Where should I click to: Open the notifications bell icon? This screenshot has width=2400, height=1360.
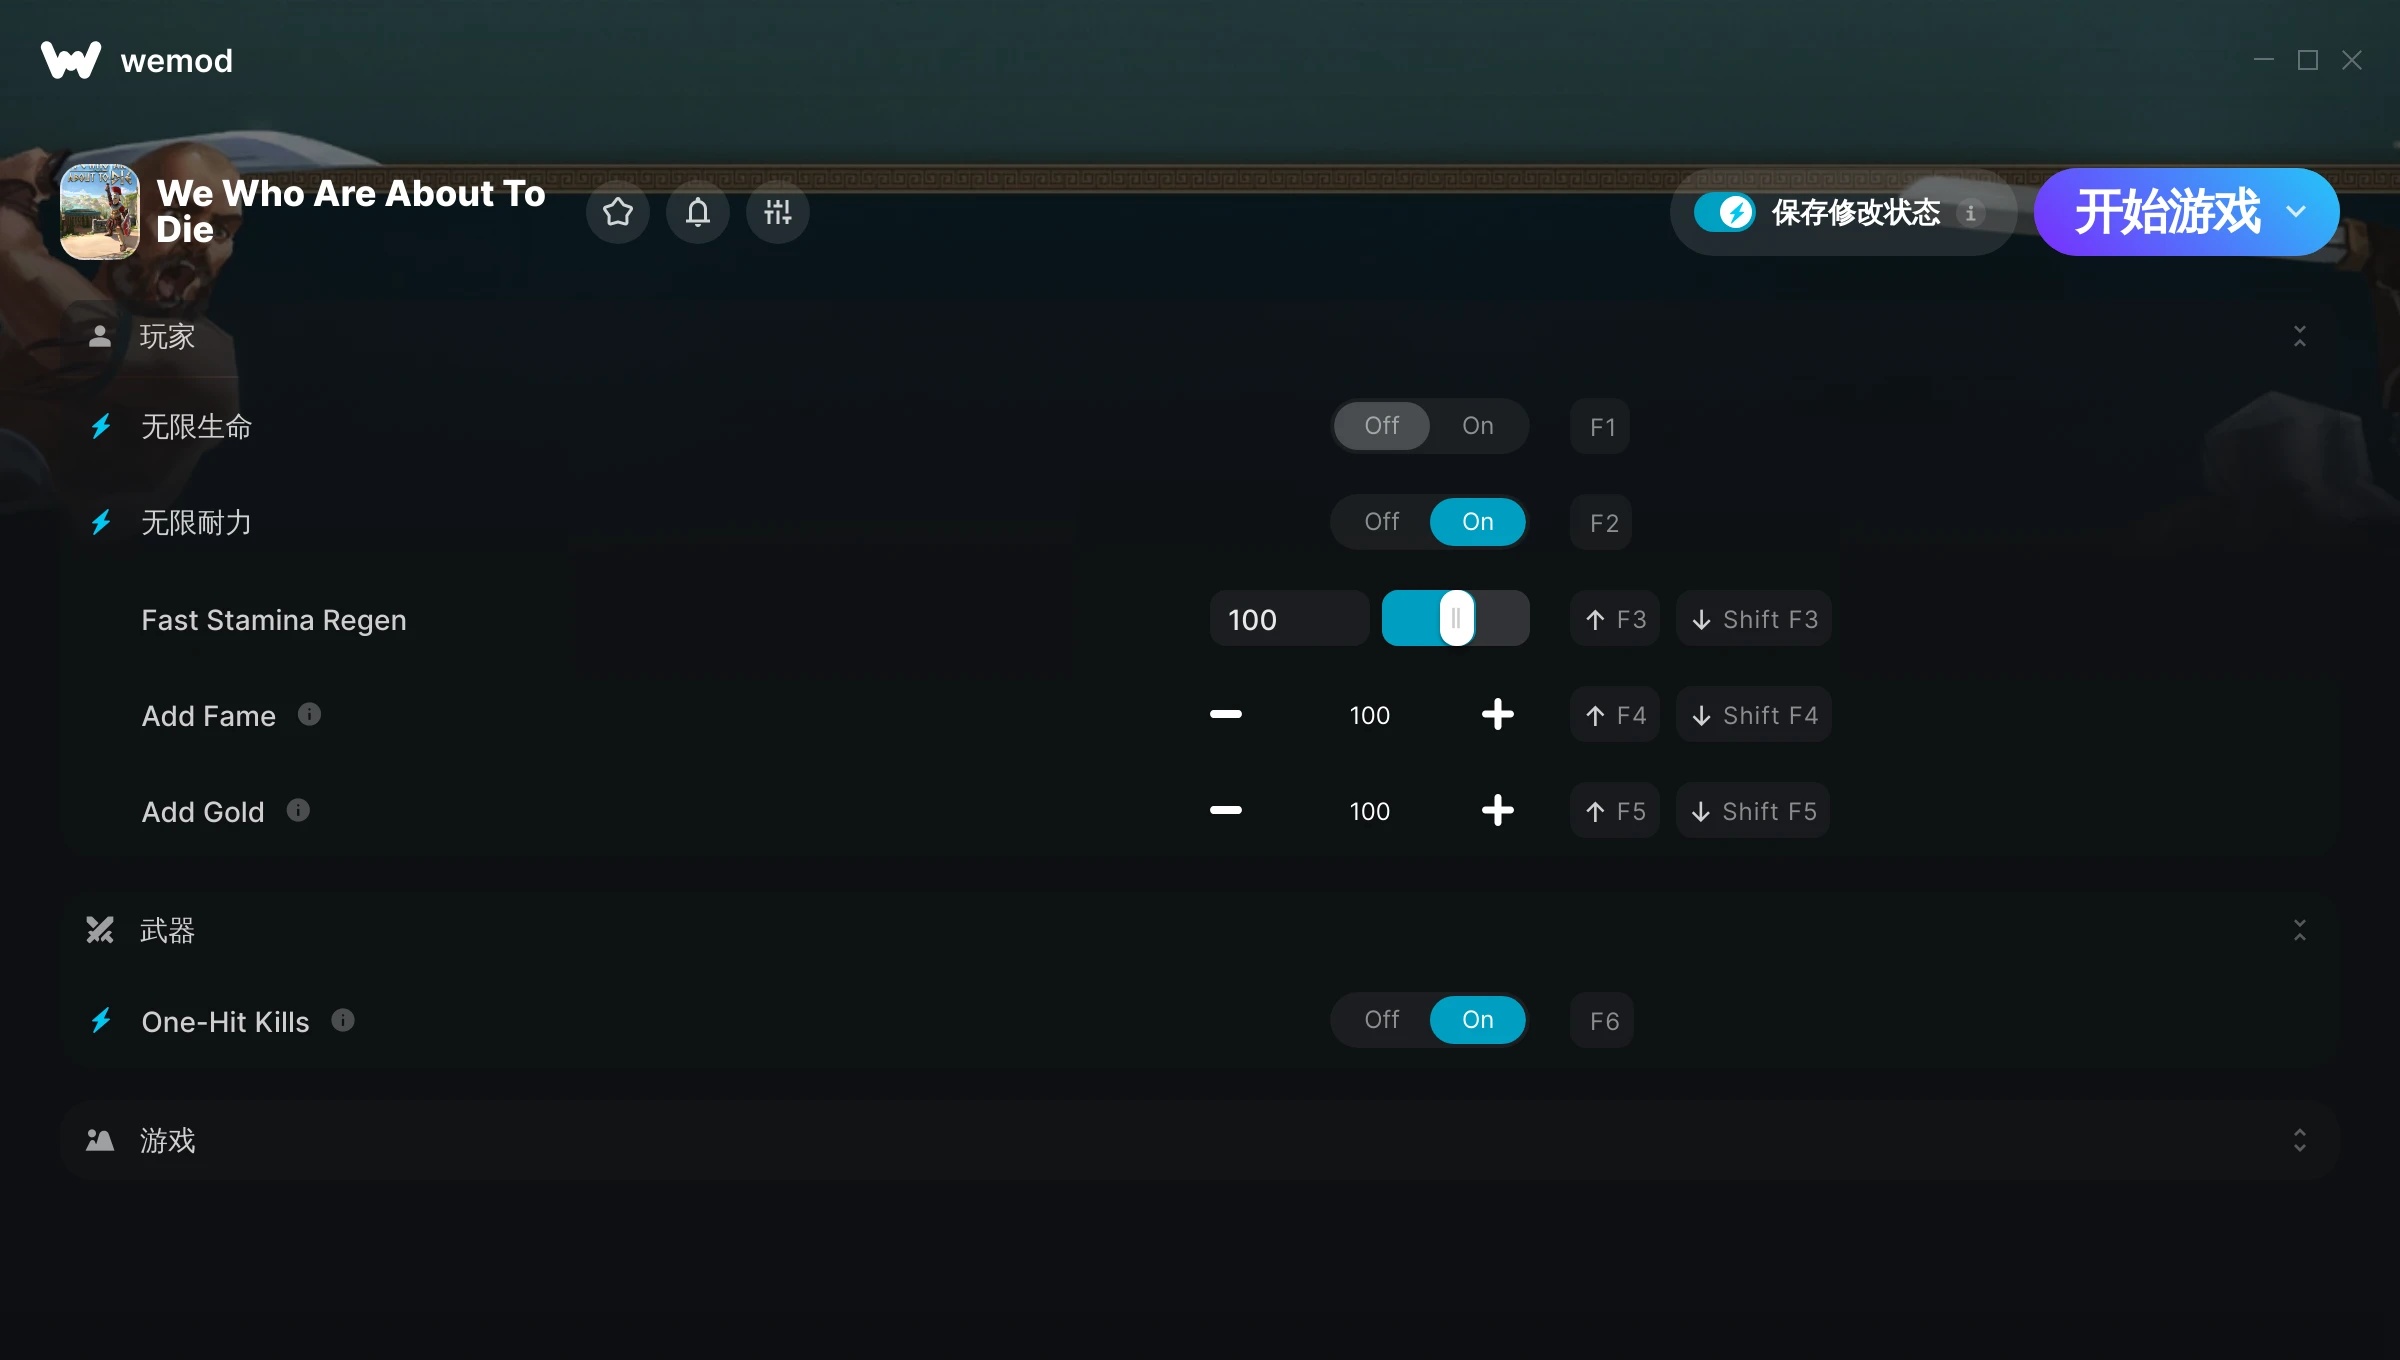pyautogui.click(x=697, y=212)
